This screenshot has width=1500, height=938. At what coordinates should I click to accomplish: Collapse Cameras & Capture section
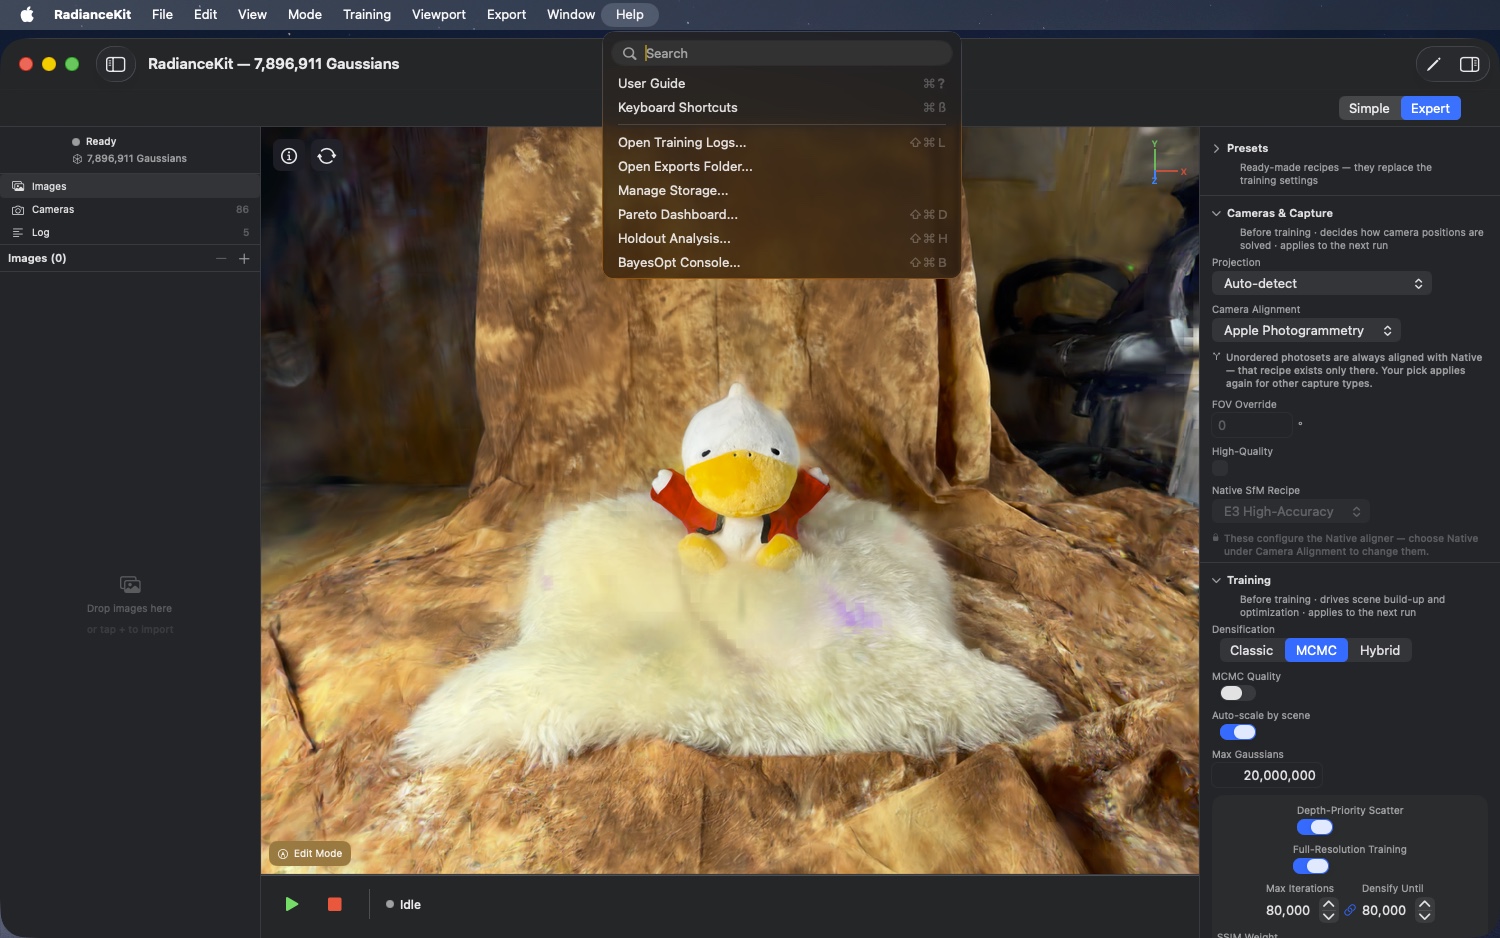[x=1216, y=213]
